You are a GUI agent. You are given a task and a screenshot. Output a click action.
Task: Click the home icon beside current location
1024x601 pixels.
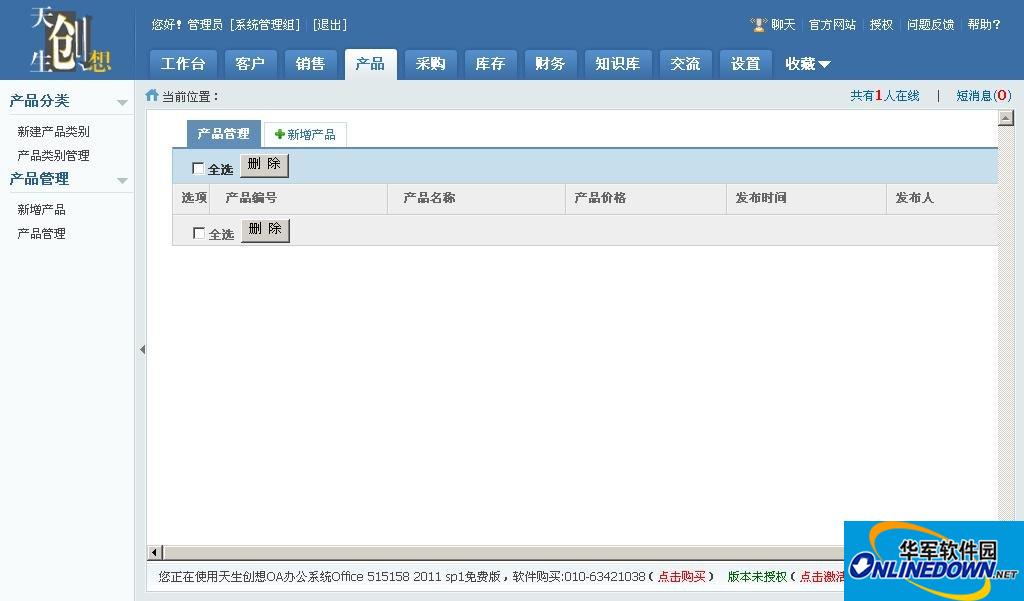coord(152,96)
